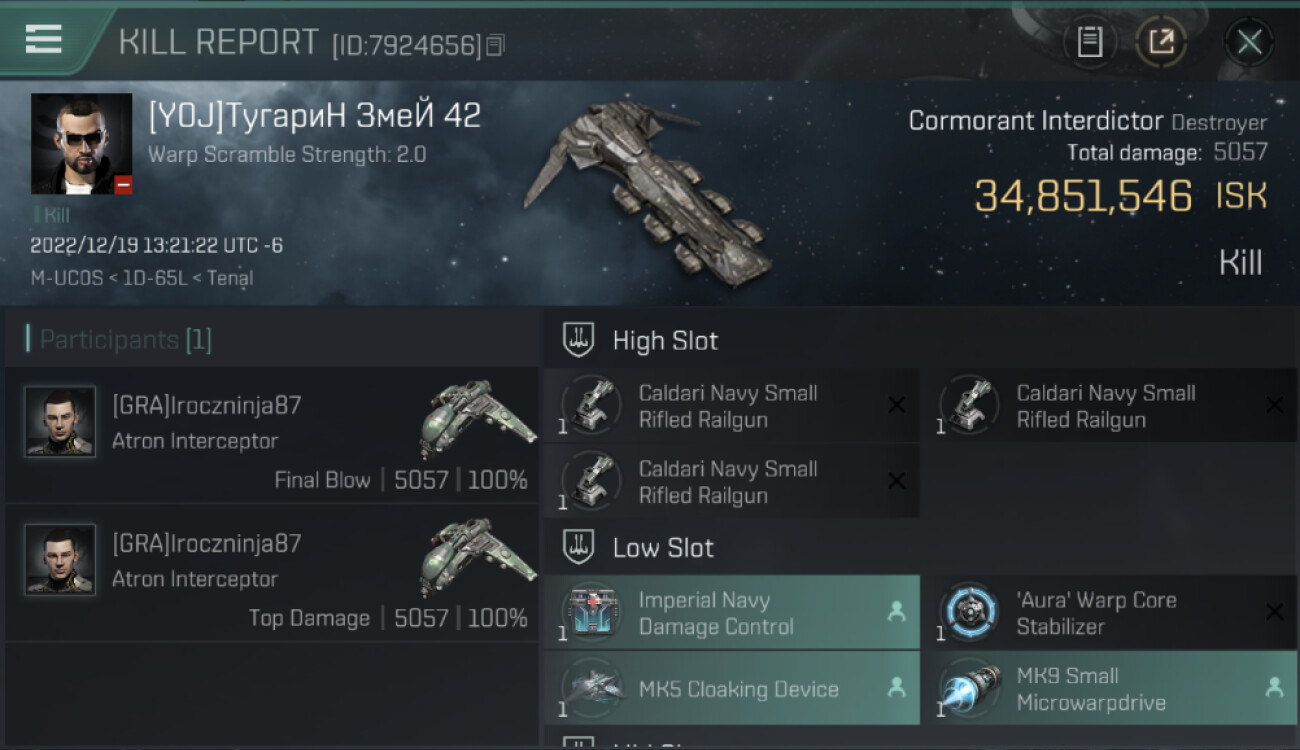Open the clipboard notes icon
1300x750 pixels.
pos(1090,42)
